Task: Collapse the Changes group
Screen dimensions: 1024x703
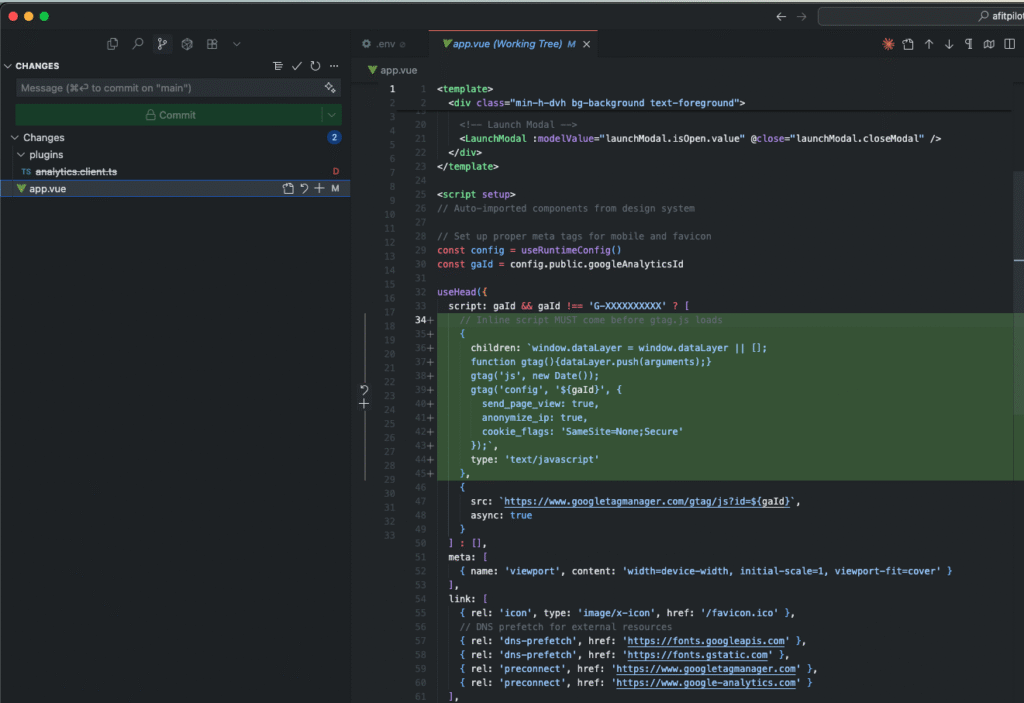Action: click(14, 138)
